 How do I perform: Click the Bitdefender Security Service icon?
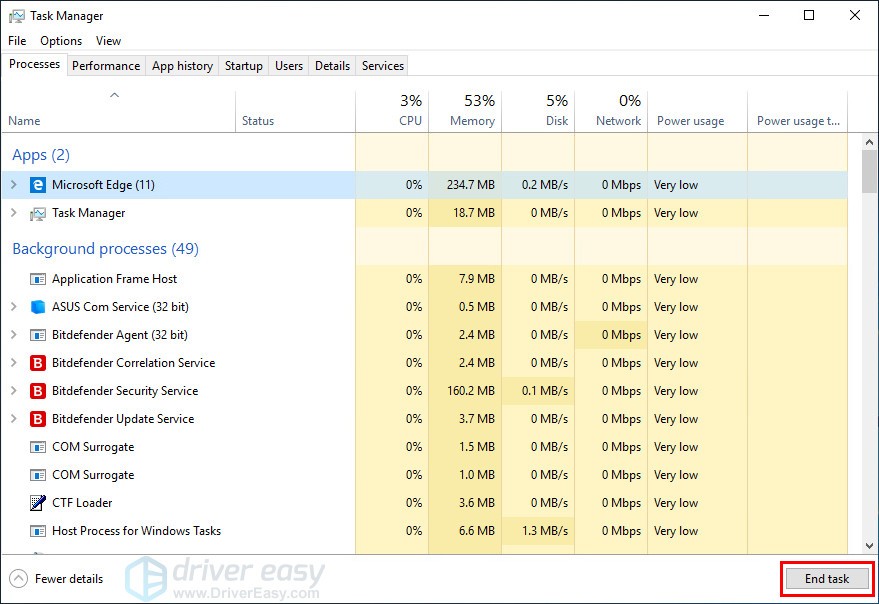[38, 391]
